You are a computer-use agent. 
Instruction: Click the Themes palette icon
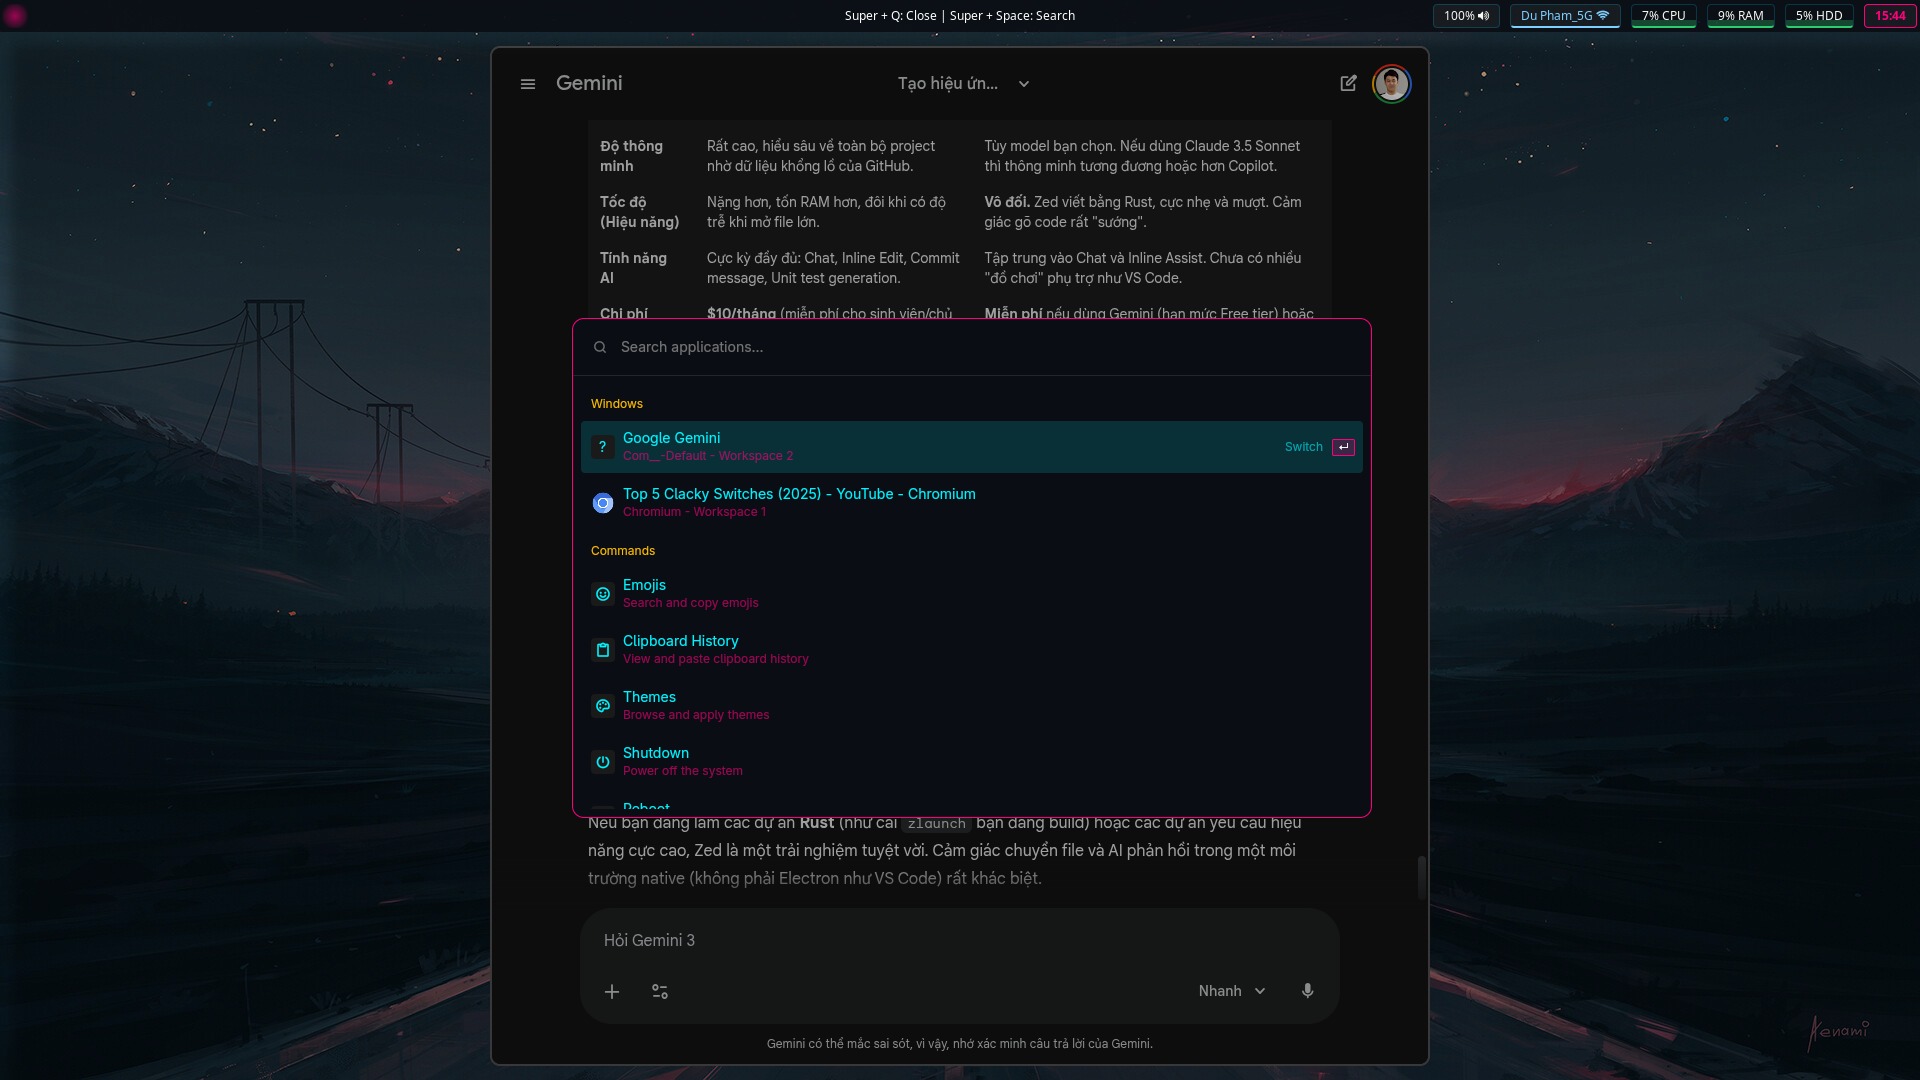pos(603,706)
